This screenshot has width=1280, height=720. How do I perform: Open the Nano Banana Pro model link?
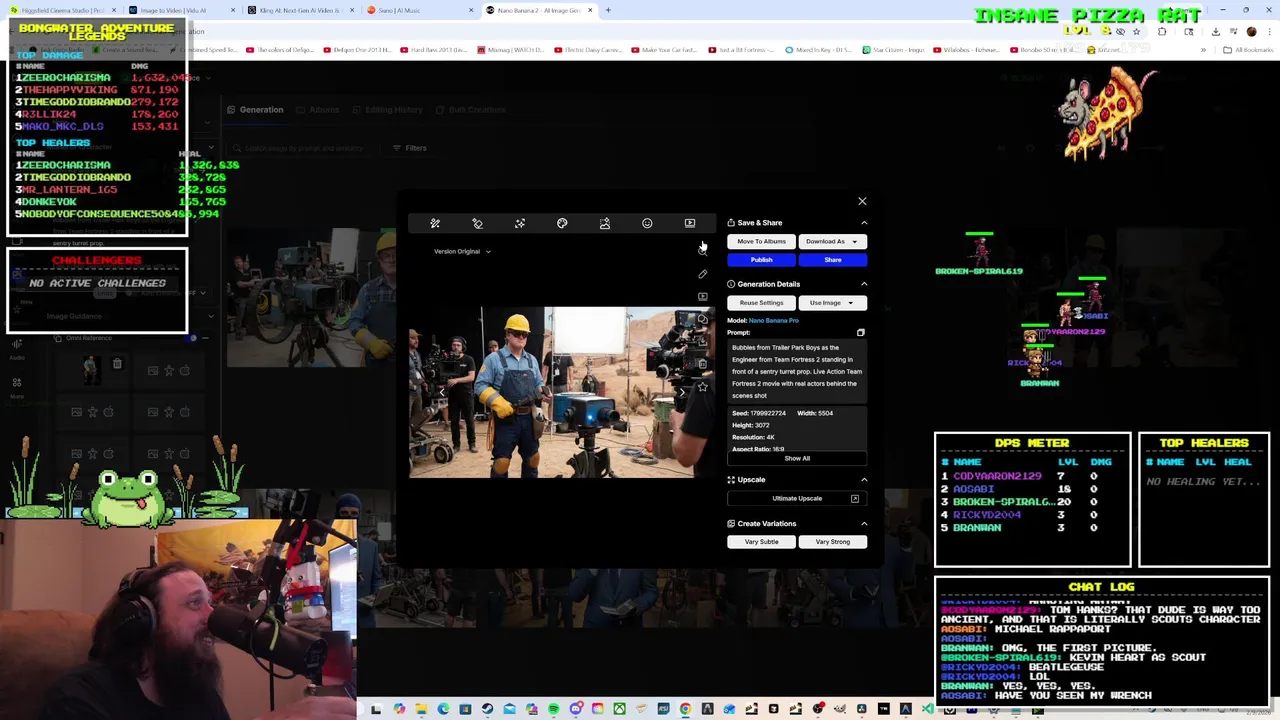(x=774, y=321)
